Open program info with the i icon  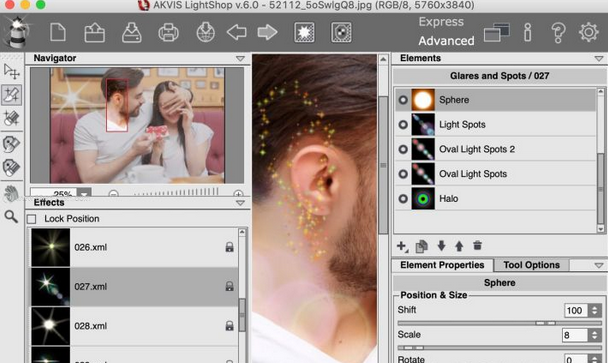527,32
